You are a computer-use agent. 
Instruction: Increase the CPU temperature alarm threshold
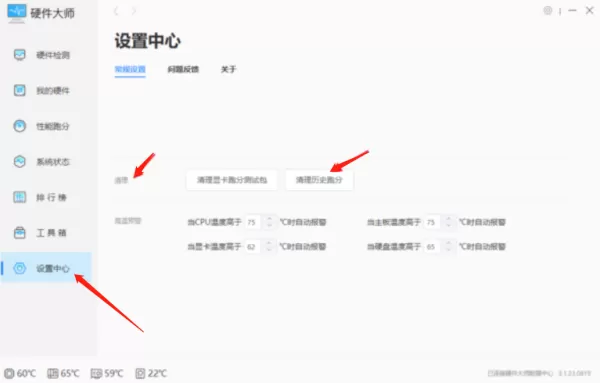269,219
